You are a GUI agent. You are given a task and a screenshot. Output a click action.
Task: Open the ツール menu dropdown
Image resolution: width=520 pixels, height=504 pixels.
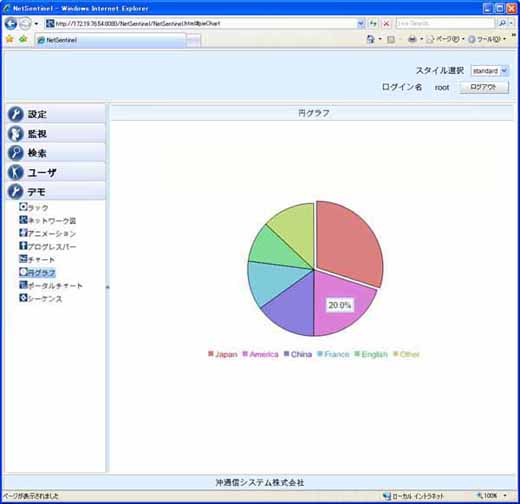coord(487,39)
